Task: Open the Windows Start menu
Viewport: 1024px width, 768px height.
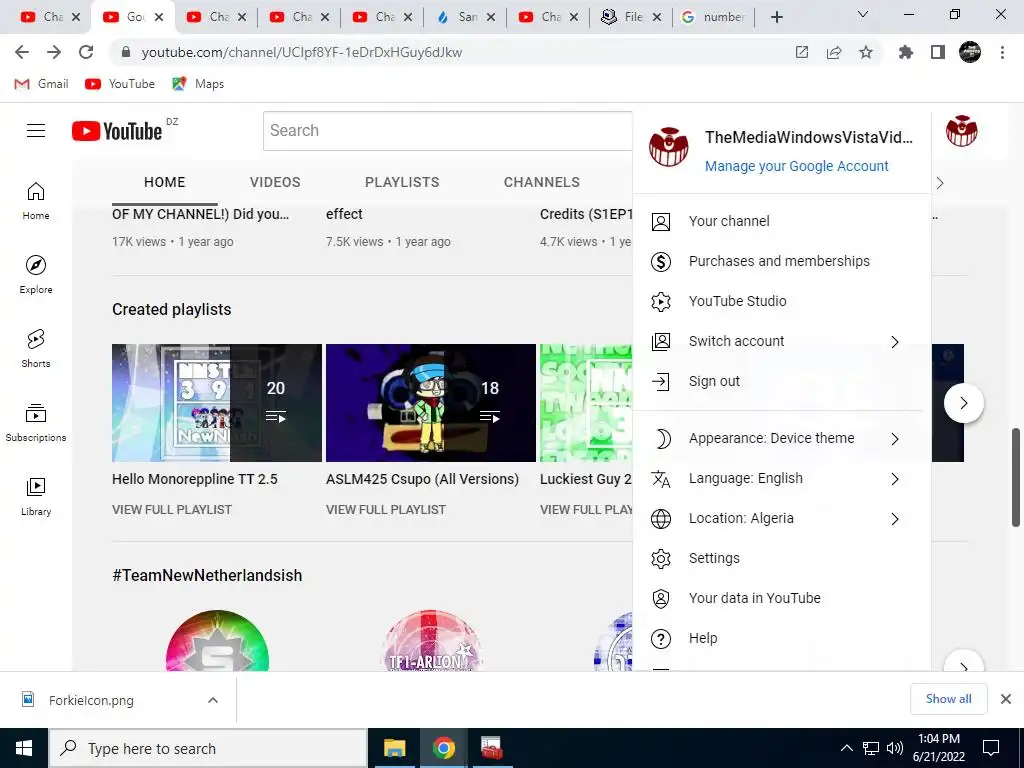Action: (24, 748)
